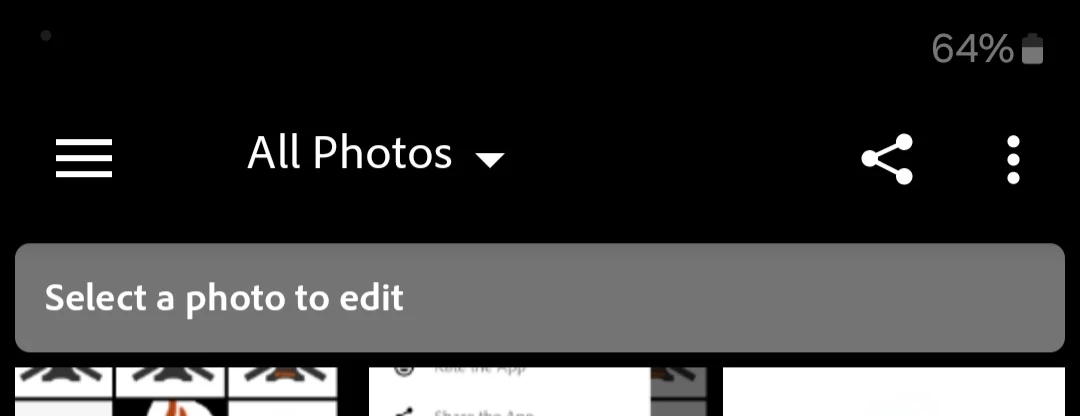Tap the battery icon in the status bar

pos(1032,49)
